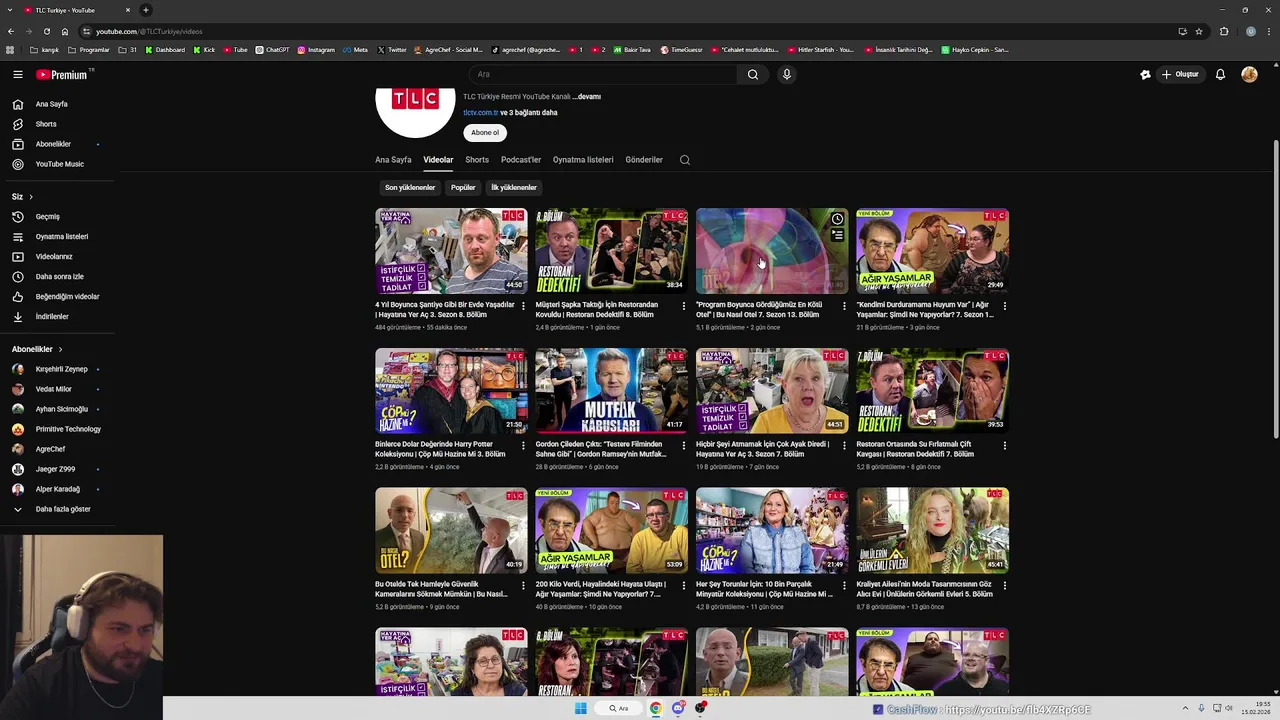Switch to the Gönderiler tab
The width and height of the screenshot is (1280, 720).
(644, 160)
